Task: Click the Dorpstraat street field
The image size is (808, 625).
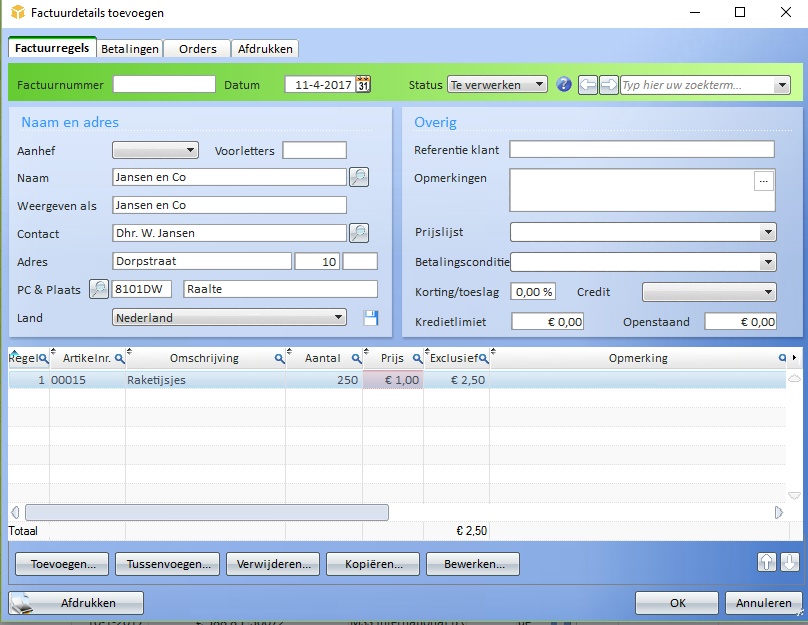Action: pos(202,261)
